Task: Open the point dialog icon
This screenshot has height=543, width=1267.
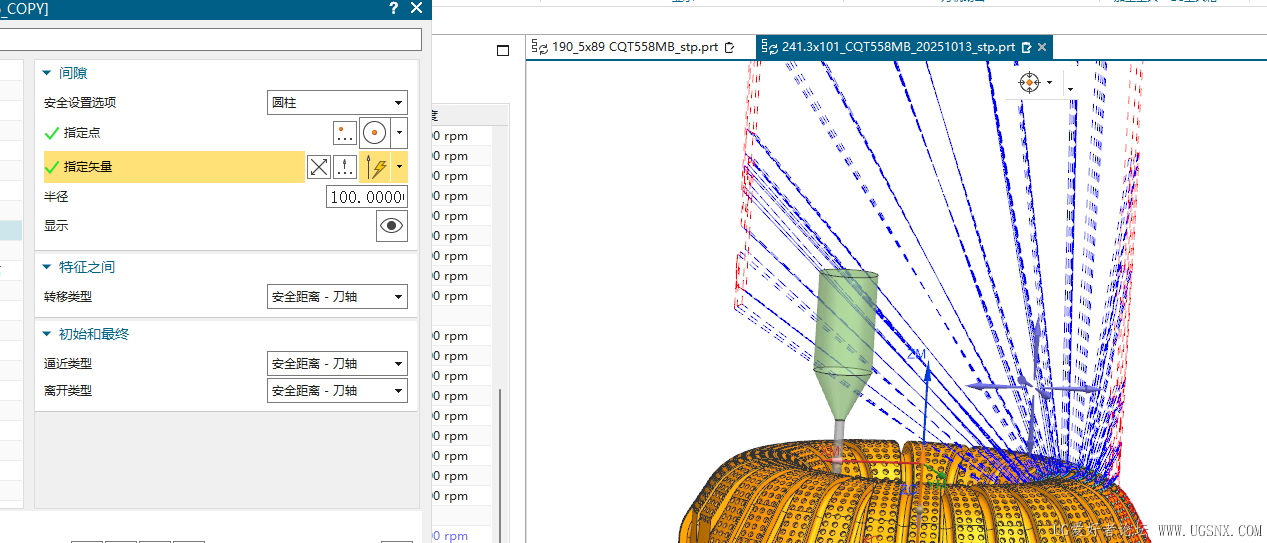Action: pyautogui.click(x=345, y=133)
